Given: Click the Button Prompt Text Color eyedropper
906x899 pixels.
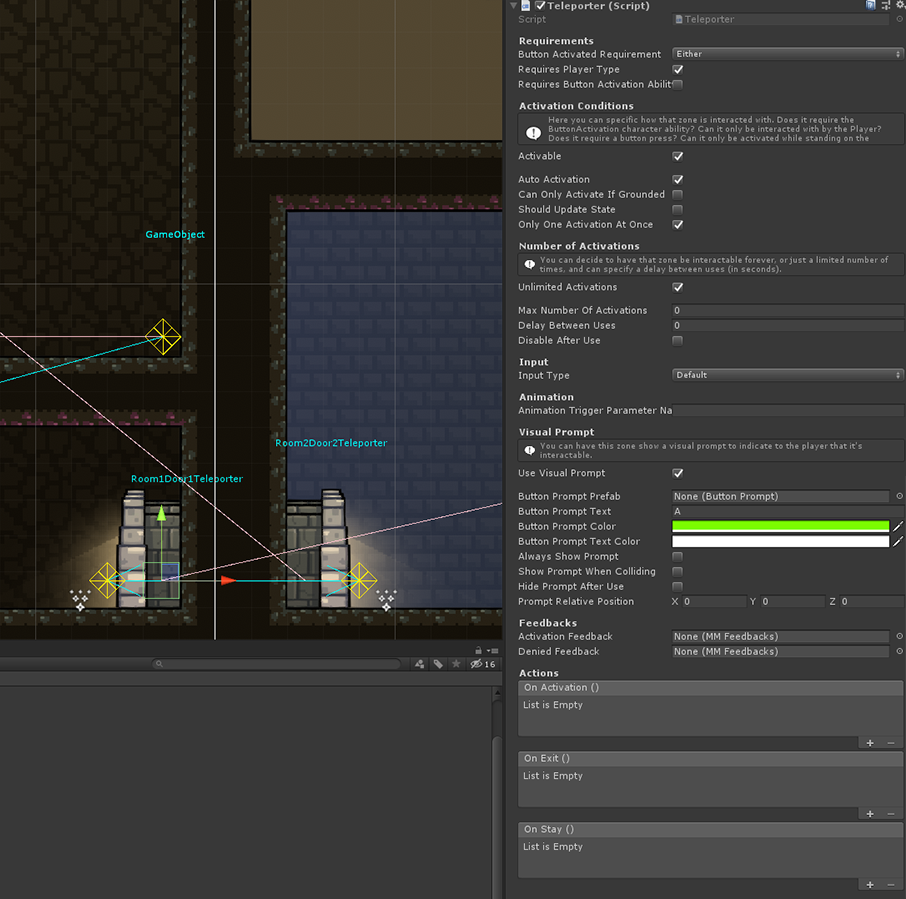Looking at the screenshot, I should click(898, 541).
